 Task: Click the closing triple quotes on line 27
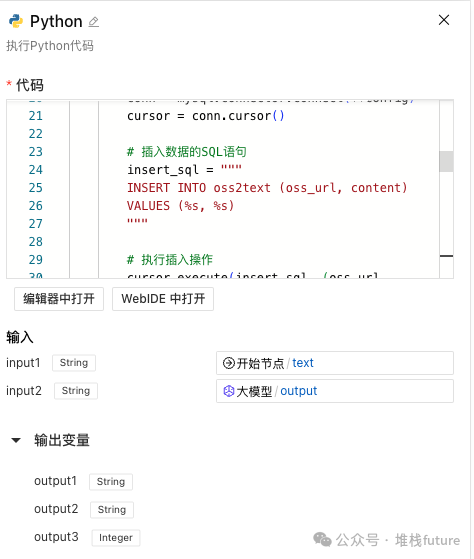pos(138,222)
